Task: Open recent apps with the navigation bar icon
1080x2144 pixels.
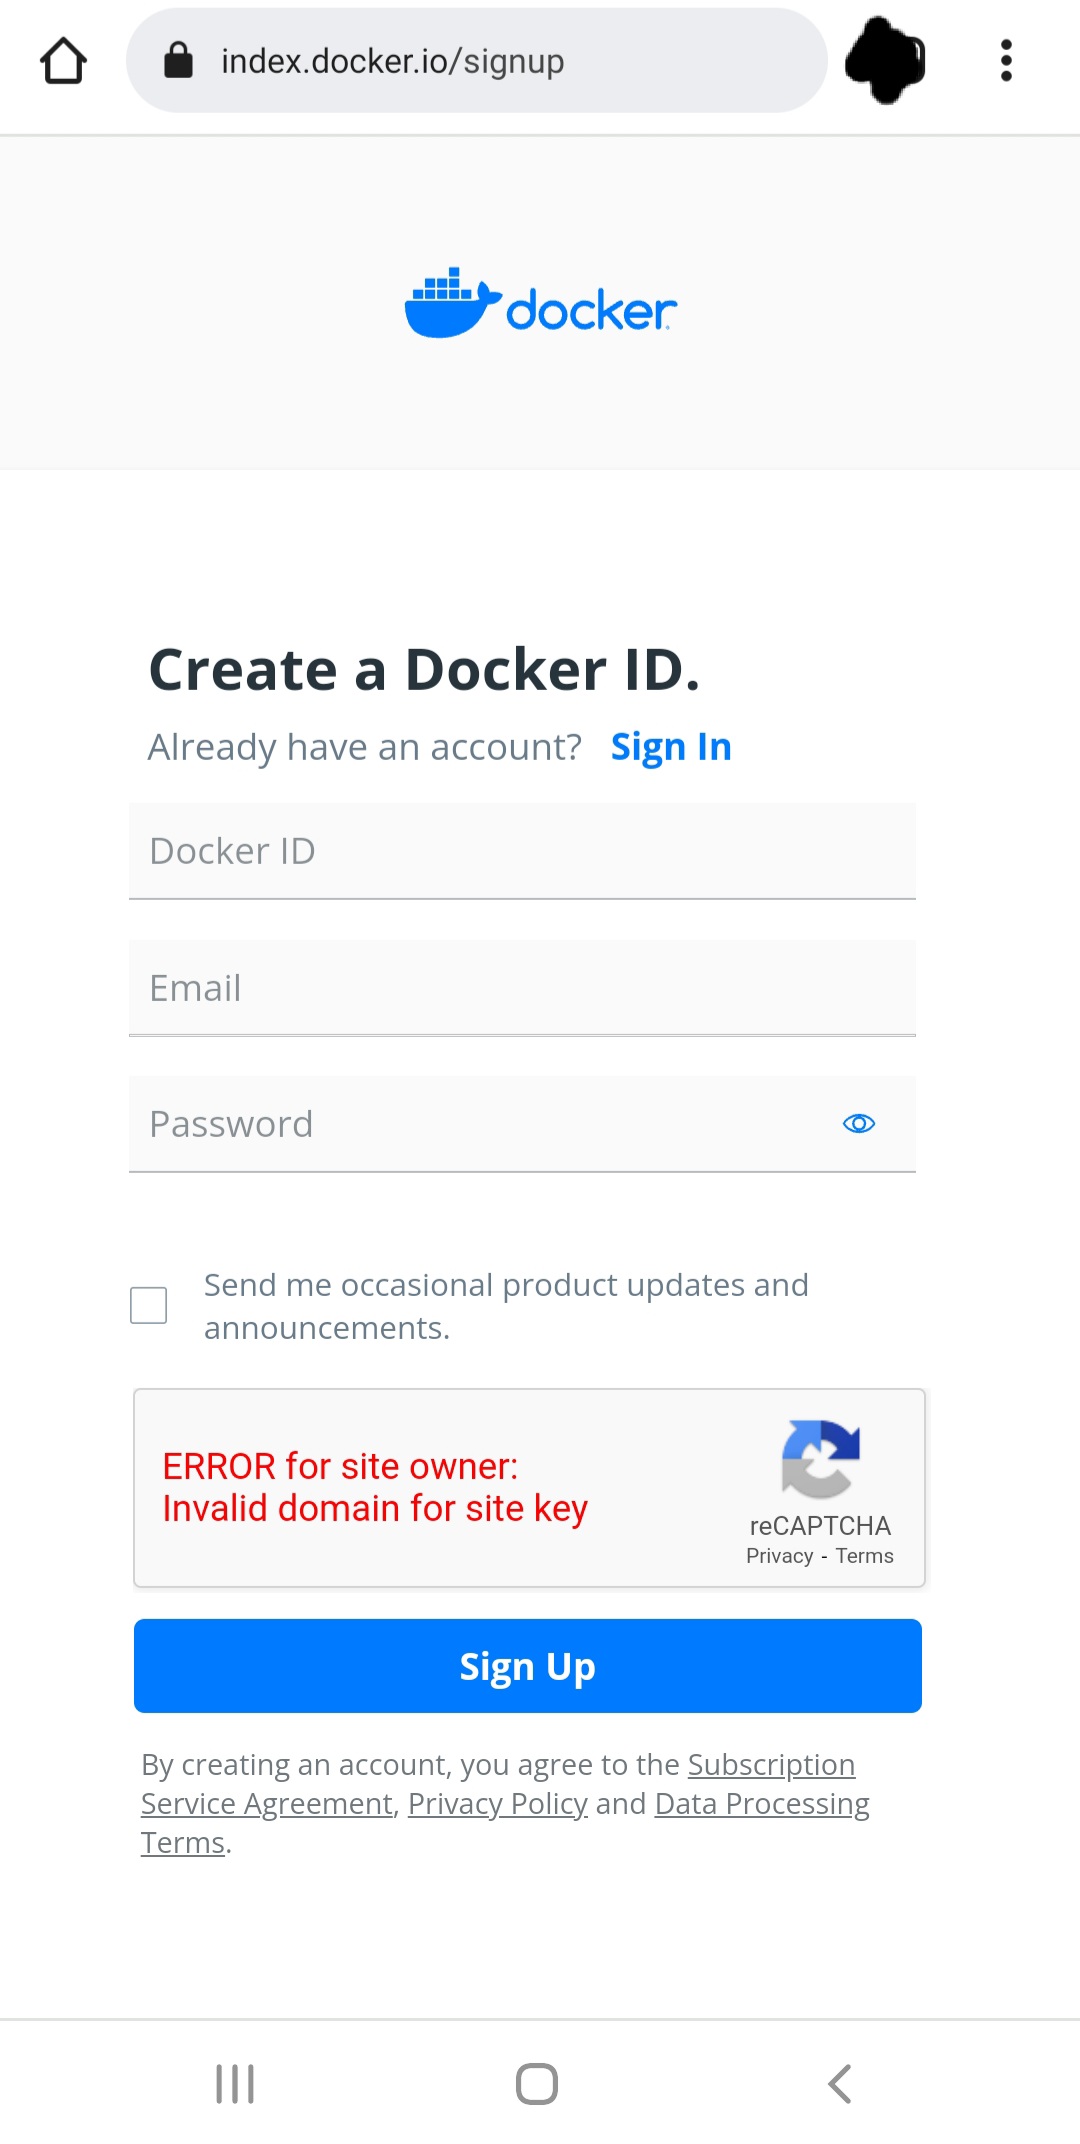Action: [233, 2083]
